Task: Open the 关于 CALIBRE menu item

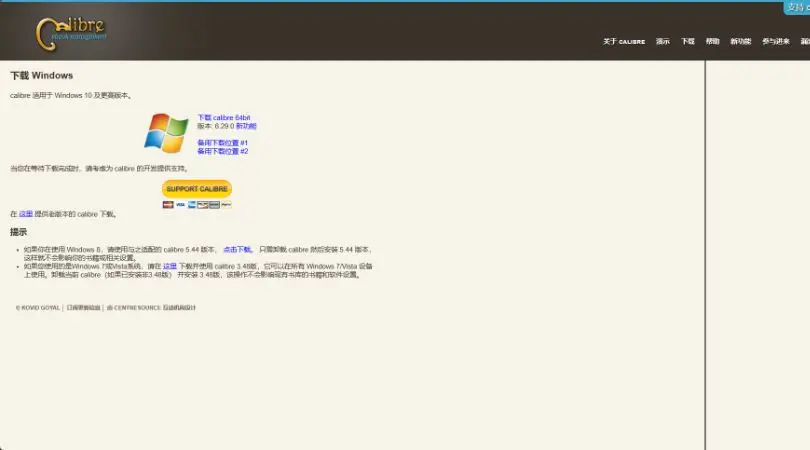Action: [x=624, y=41]
